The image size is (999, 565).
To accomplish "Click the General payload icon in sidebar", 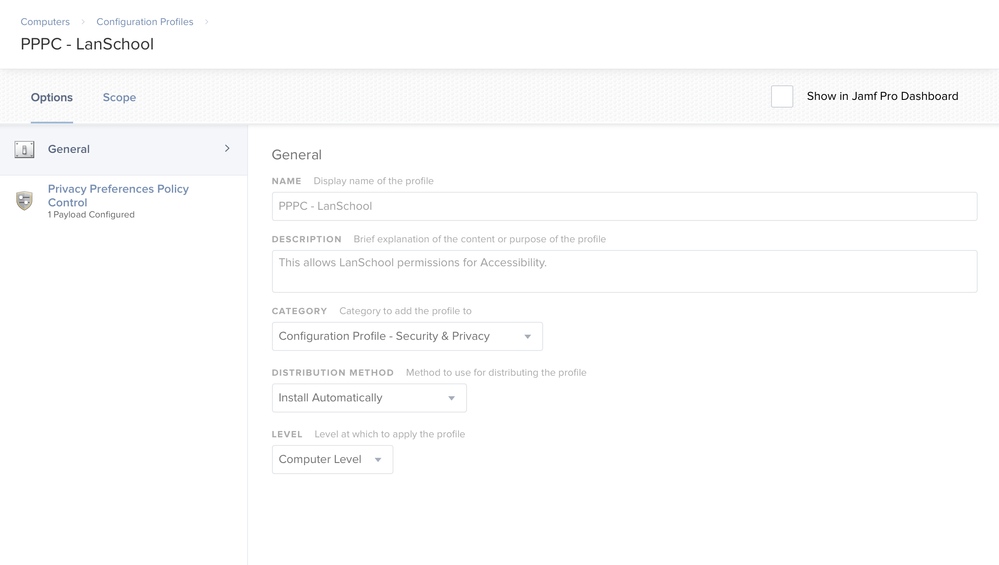I will point(24,150).
